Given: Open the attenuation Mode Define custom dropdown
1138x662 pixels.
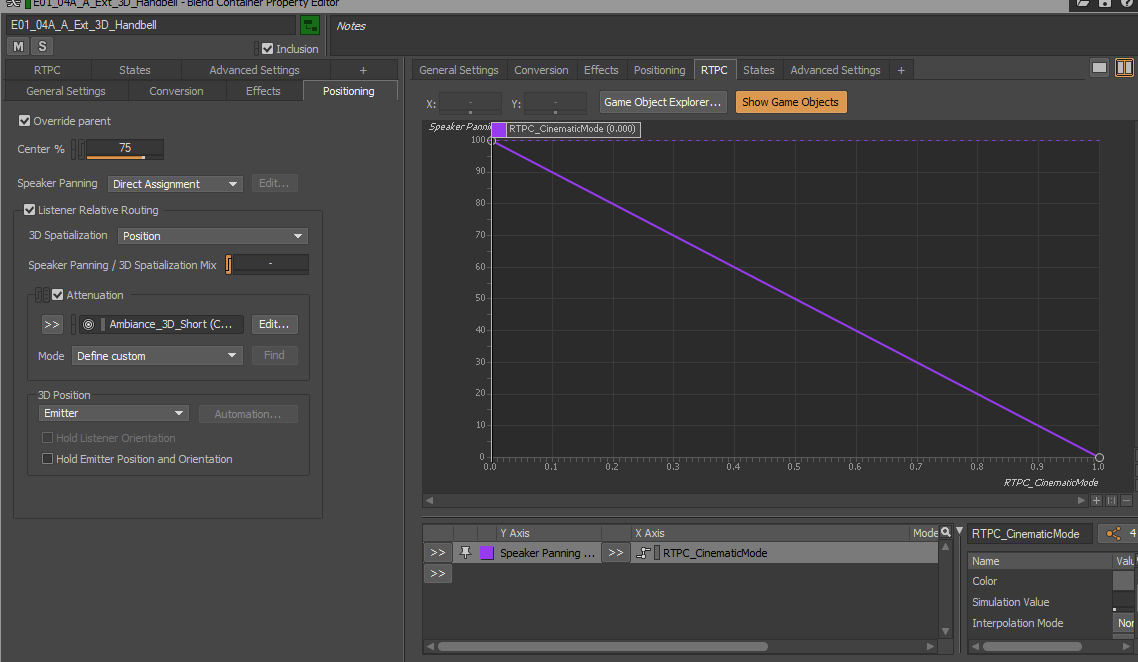Looking at the screenshot, I should 157,356.
